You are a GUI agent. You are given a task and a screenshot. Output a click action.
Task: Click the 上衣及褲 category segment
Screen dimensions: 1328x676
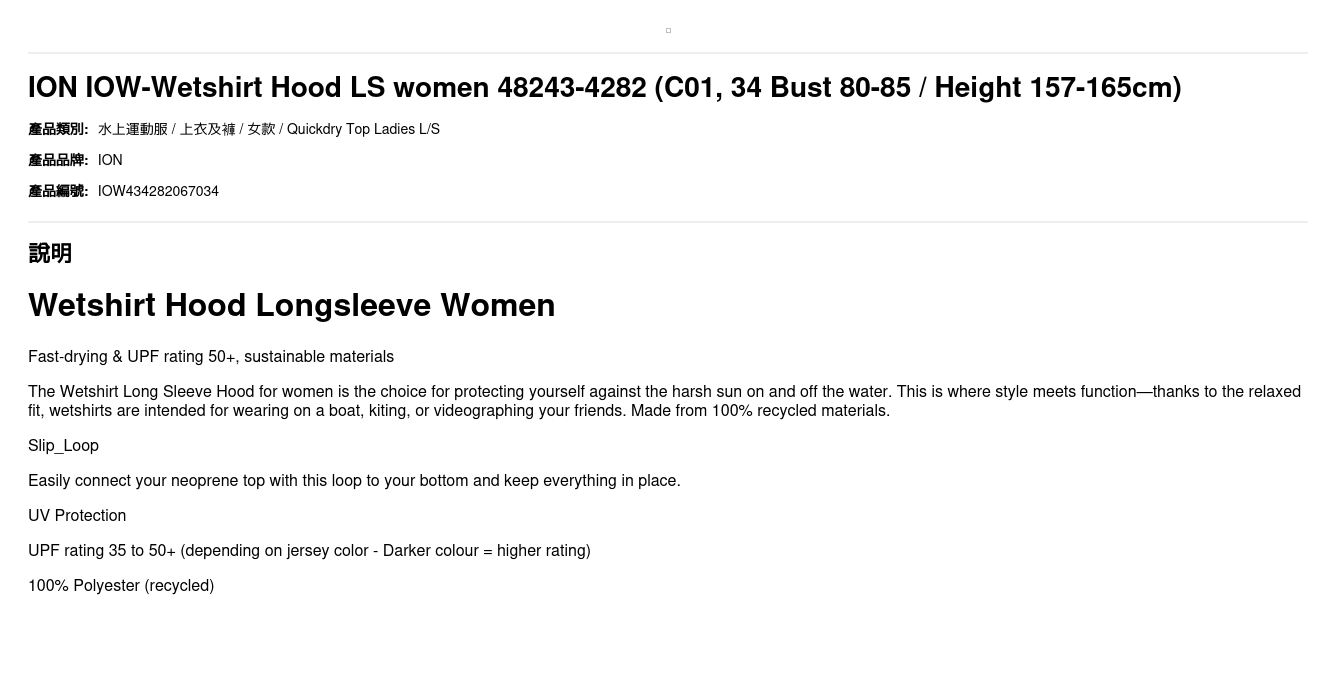point(207,129)
